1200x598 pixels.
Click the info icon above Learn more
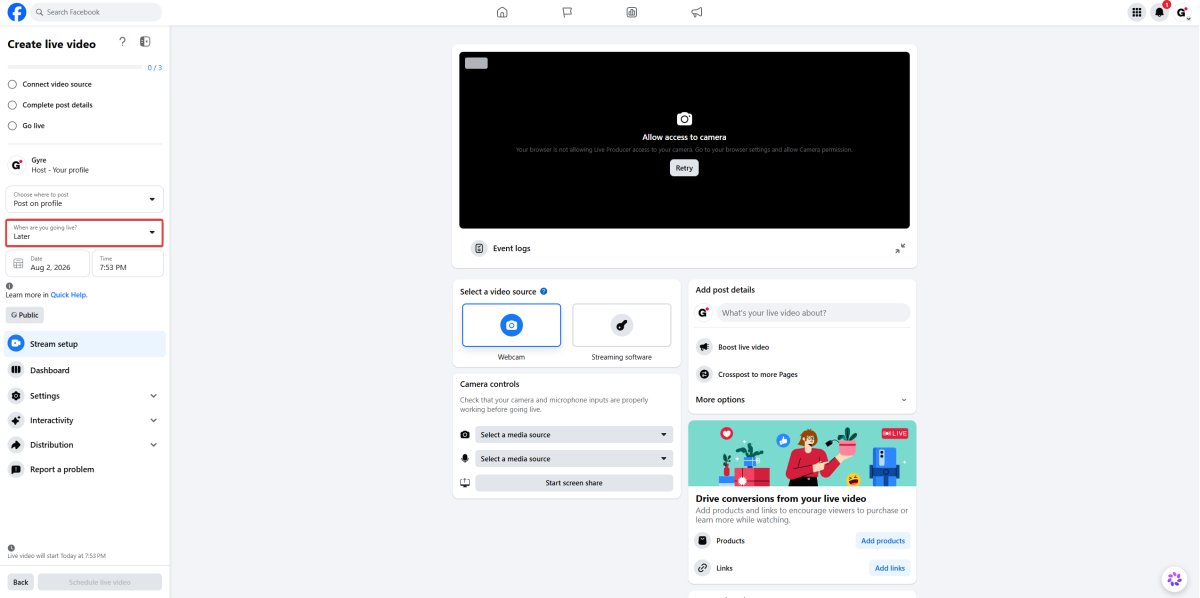click(9, 286)
